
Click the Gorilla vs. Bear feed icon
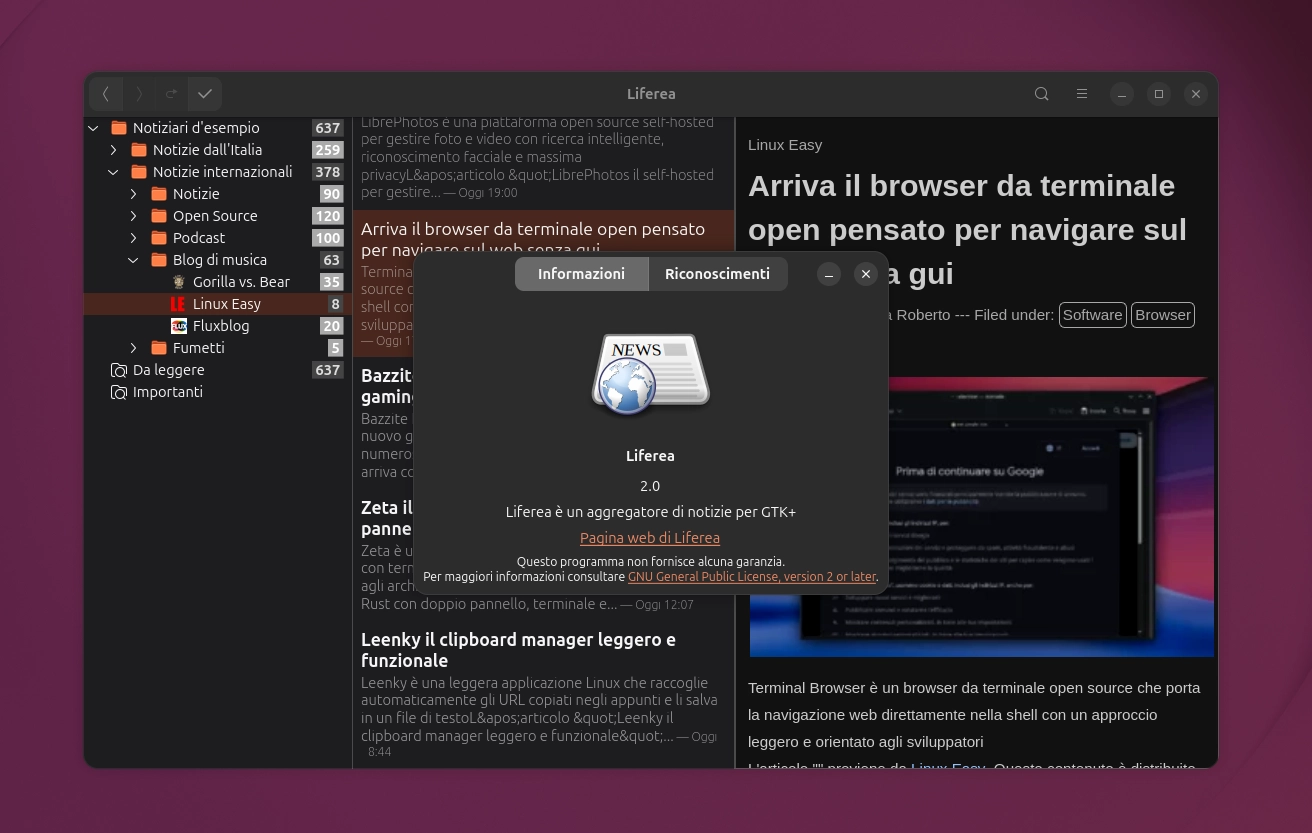(x=179, y=282)
